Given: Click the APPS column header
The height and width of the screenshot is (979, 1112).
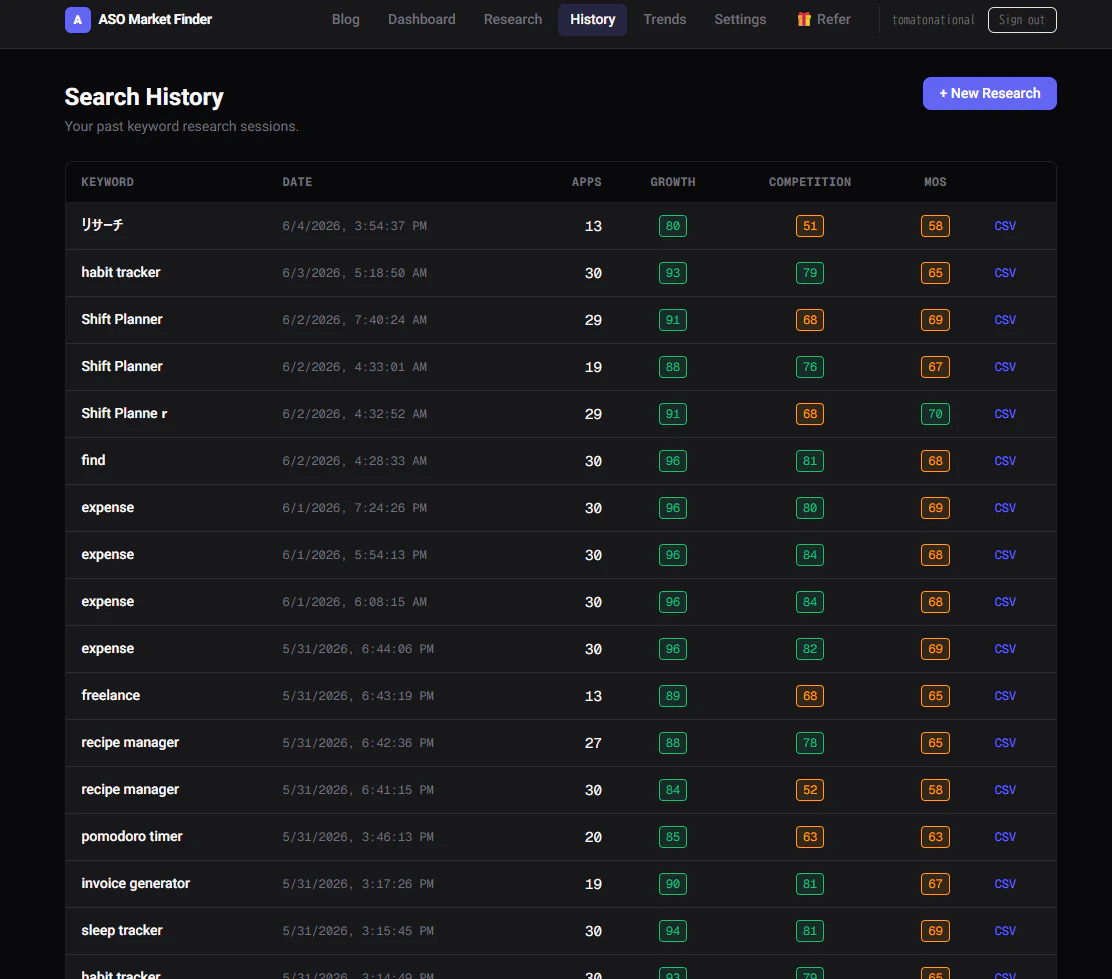Looking at the screenshot, I should [x=586, y=182].
